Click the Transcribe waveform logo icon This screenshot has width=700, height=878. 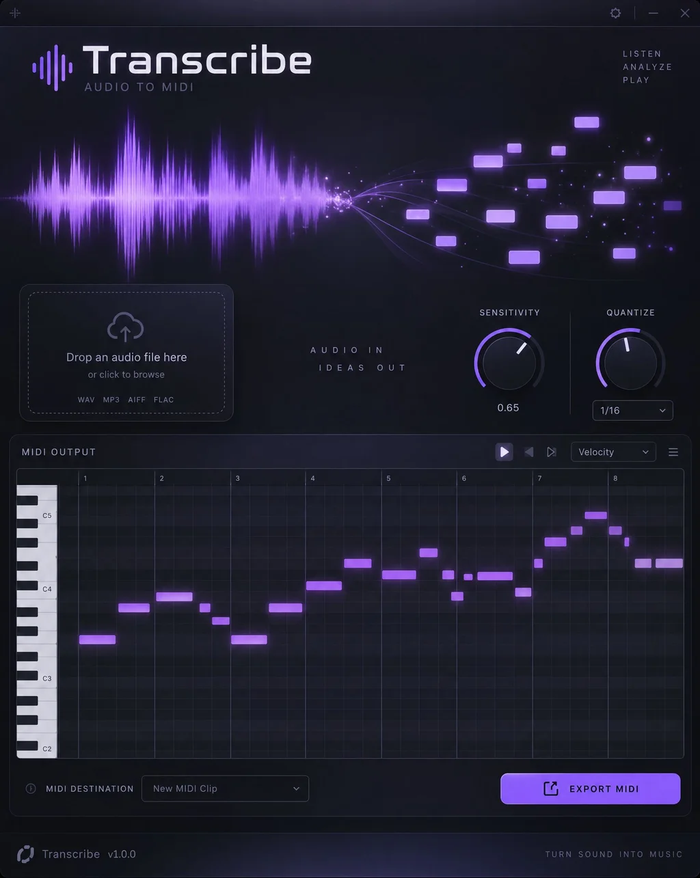click(52, 68)
